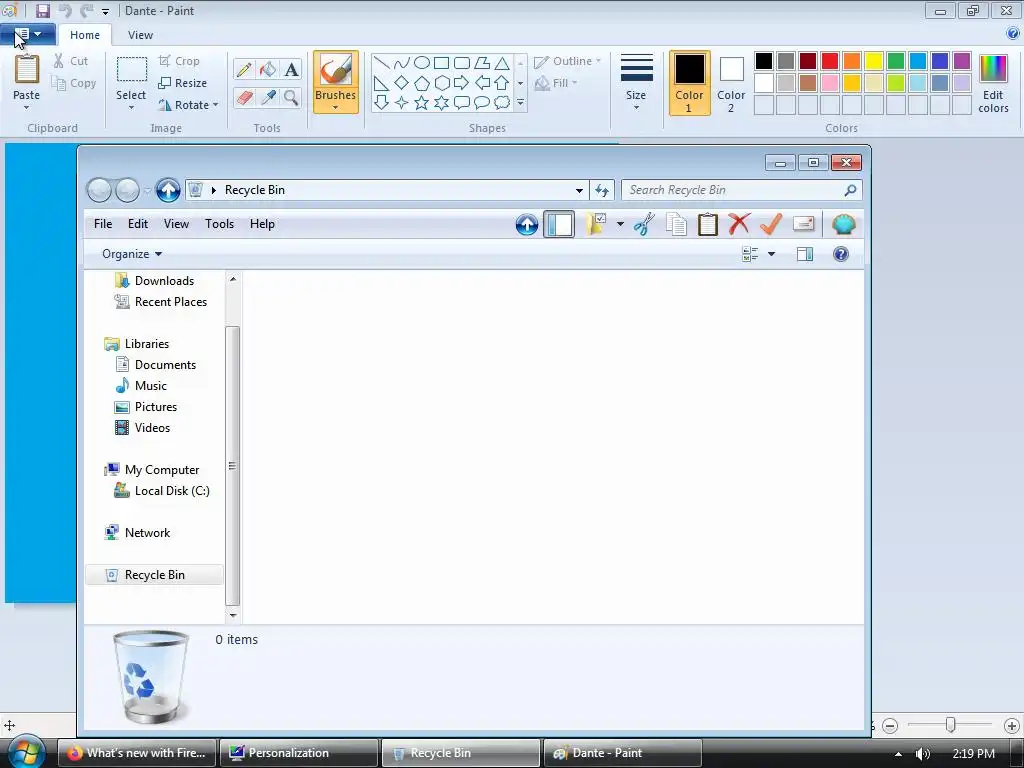Image resolution: width=1024 pixels, height=768 pixels.
Task: Click the teal shell icon in Recycle Bin toolbar
Action: [x=844, y=224]
